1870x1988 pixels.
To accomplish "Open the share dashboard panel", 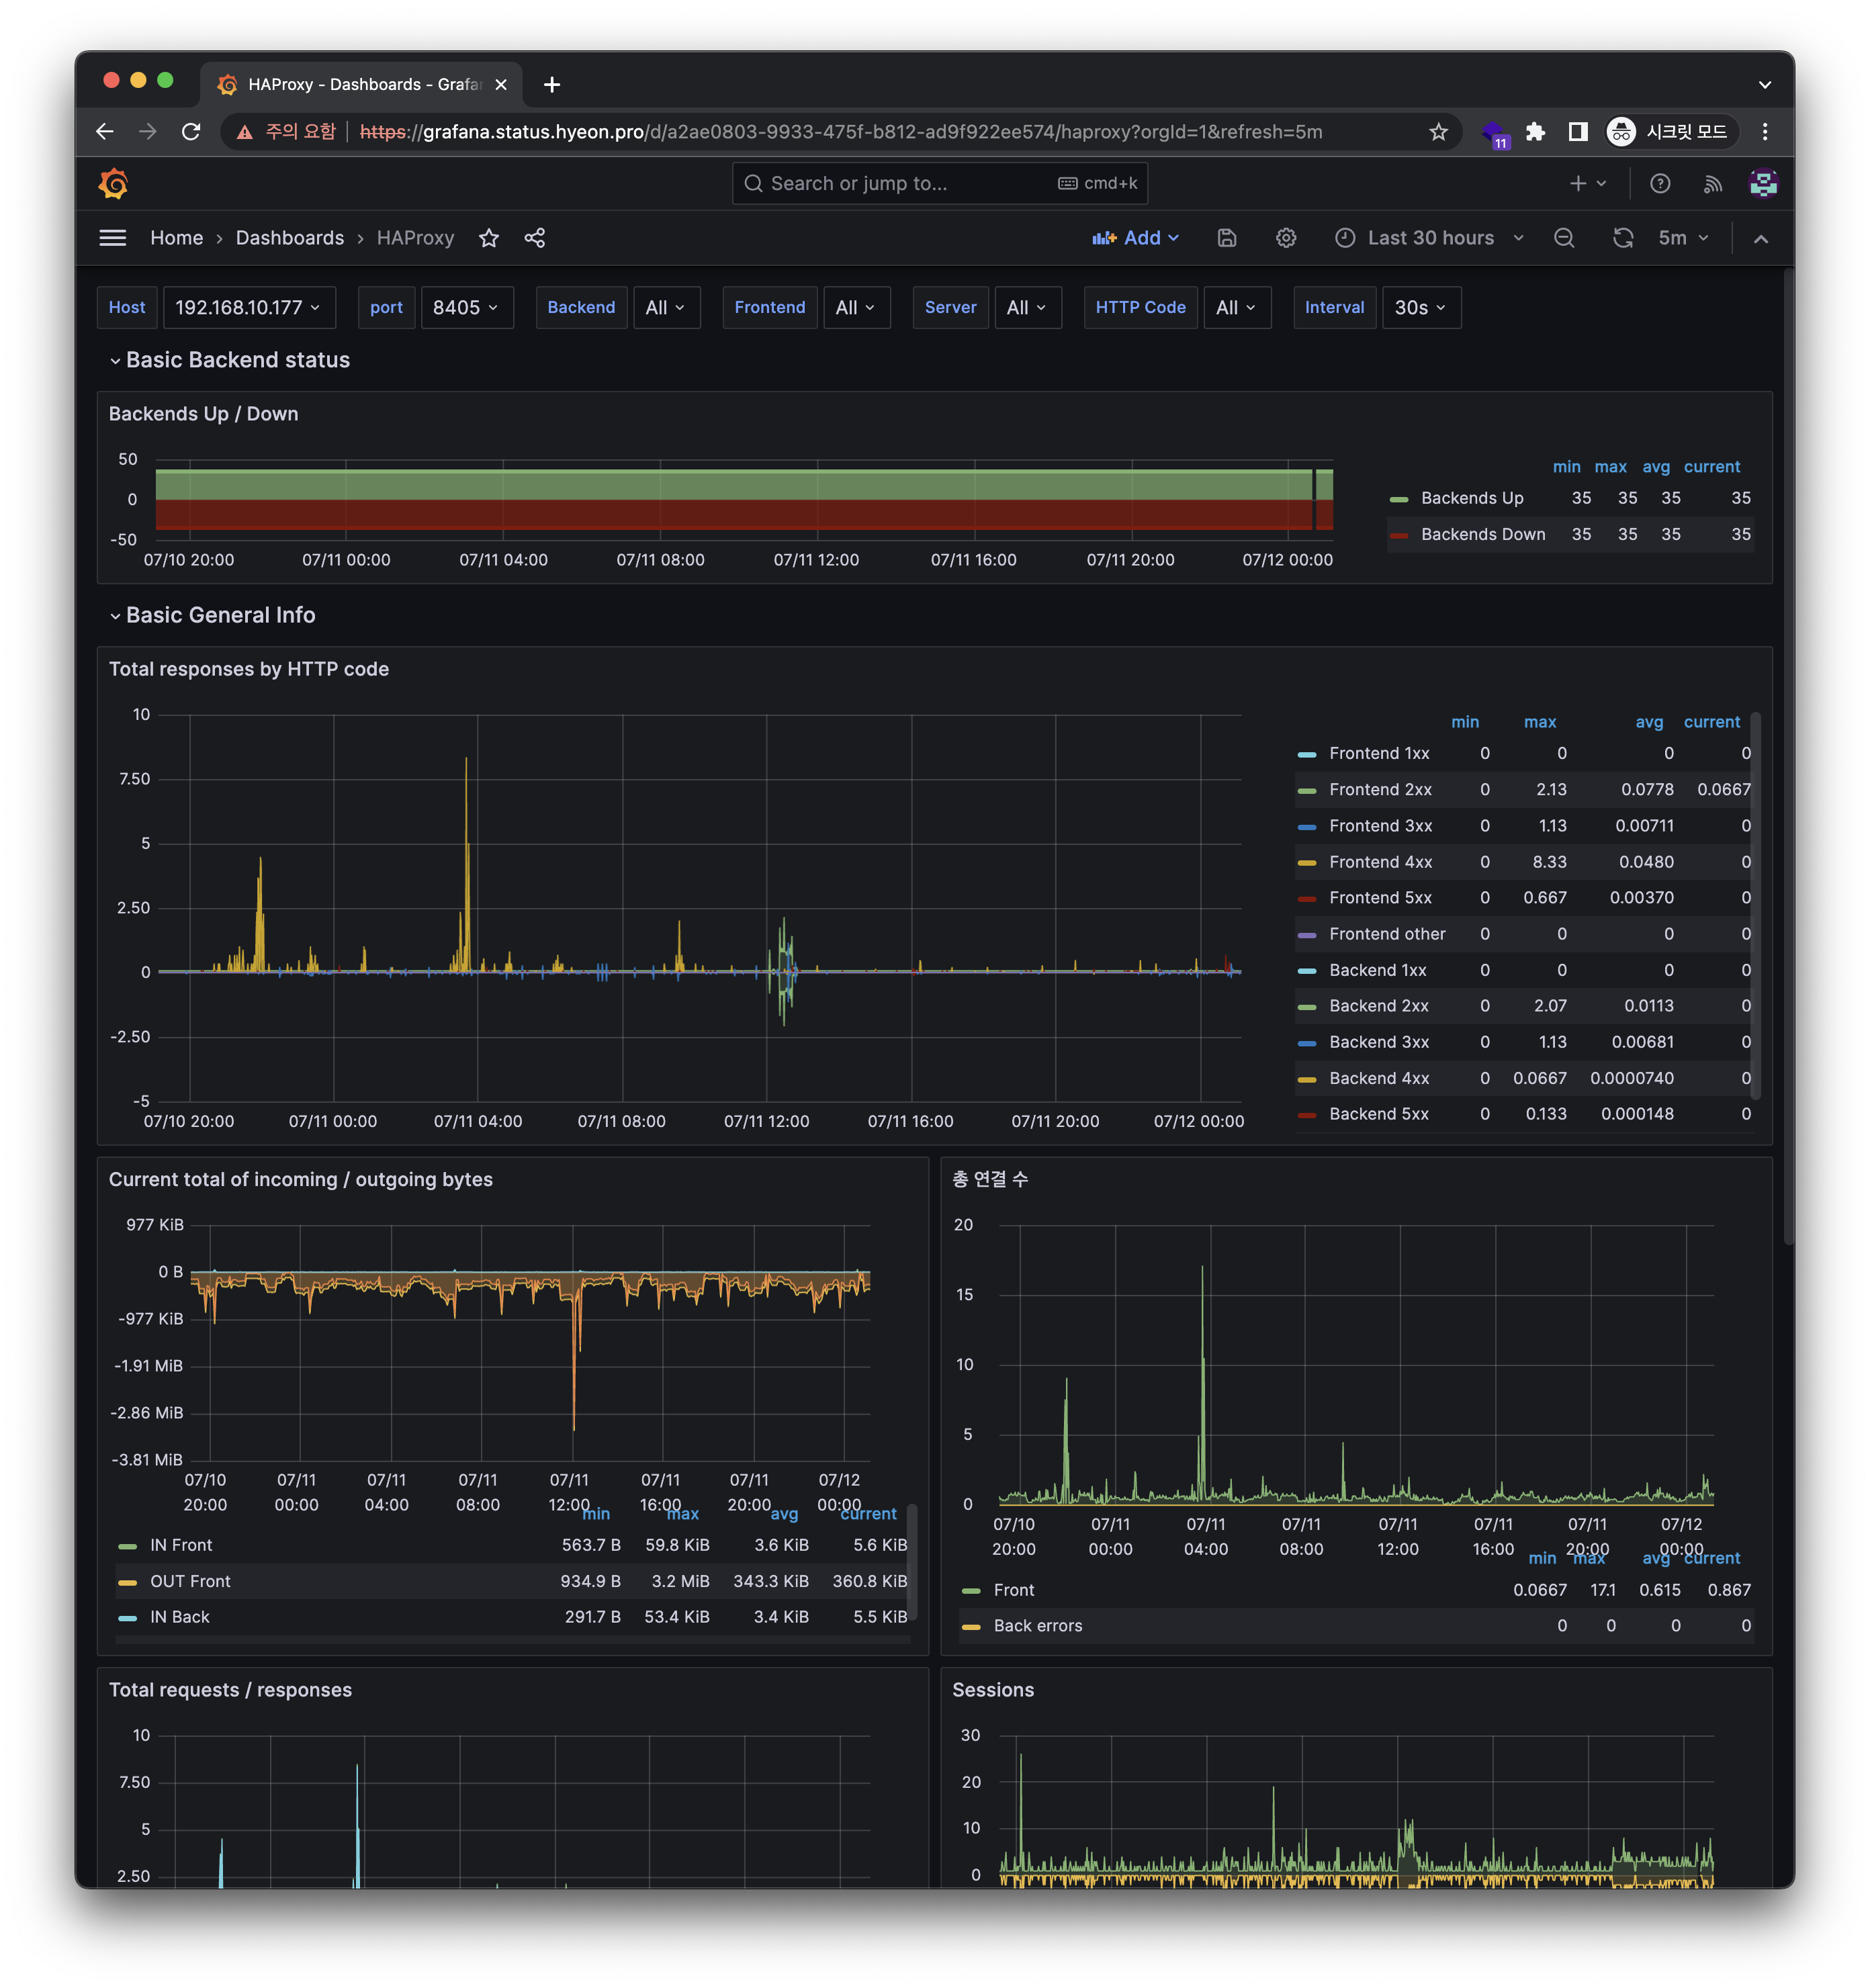I will 535,238.
